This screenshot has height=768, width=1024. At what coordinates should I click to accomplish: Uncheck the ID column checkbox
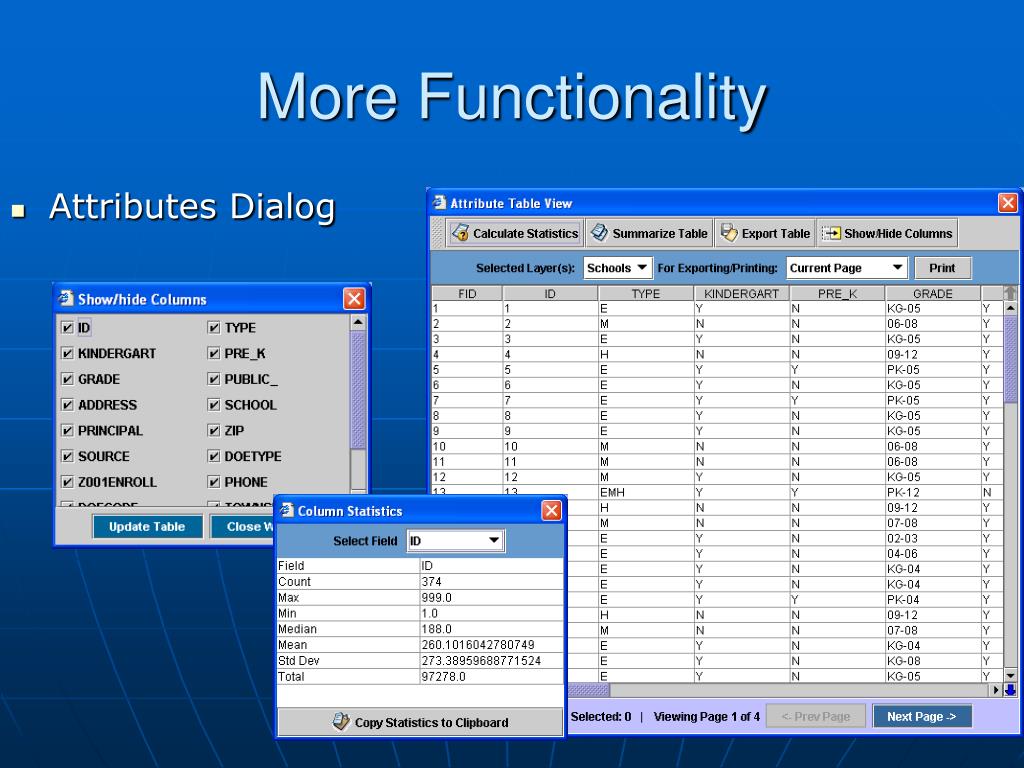(x=67, y=328)
